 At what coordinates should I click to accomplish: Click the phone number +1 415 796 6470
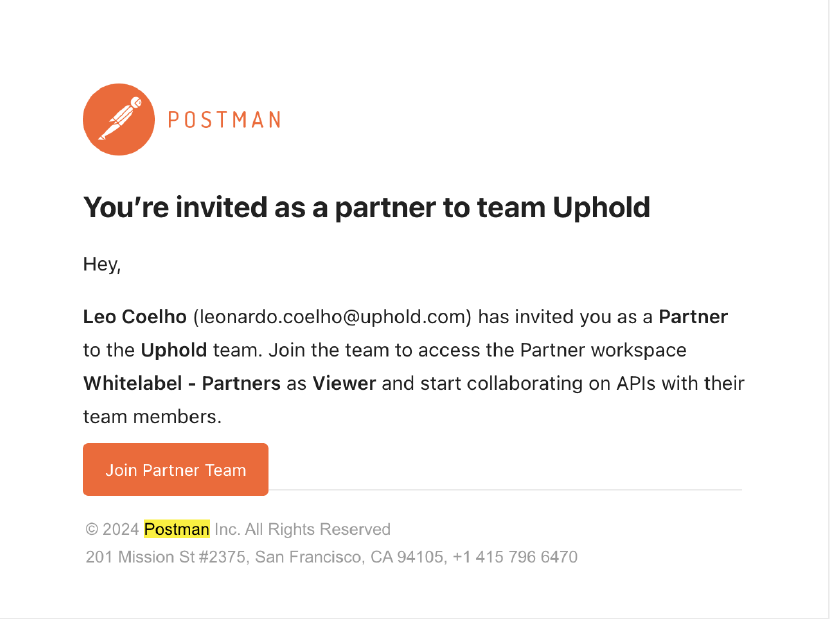pyautogui.click(x=515, y=557)
